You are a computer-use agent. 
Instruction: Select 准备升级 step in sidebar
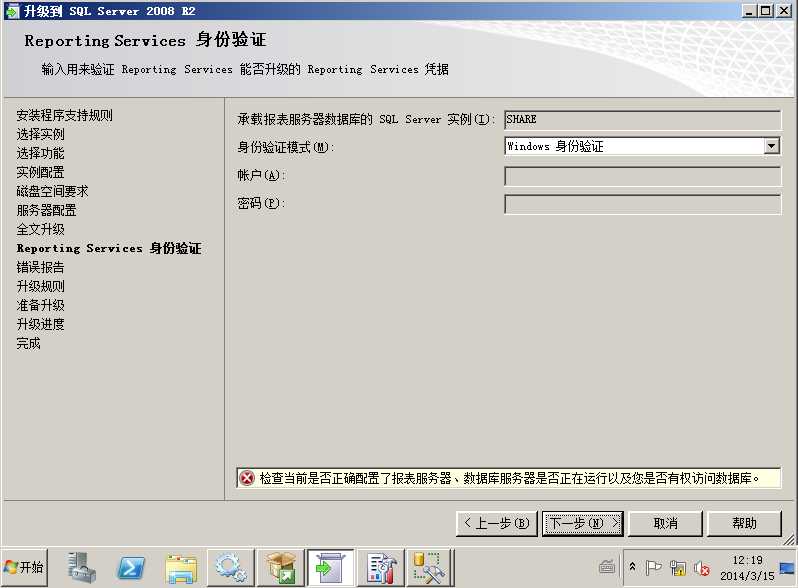click(x=40, y=305)
